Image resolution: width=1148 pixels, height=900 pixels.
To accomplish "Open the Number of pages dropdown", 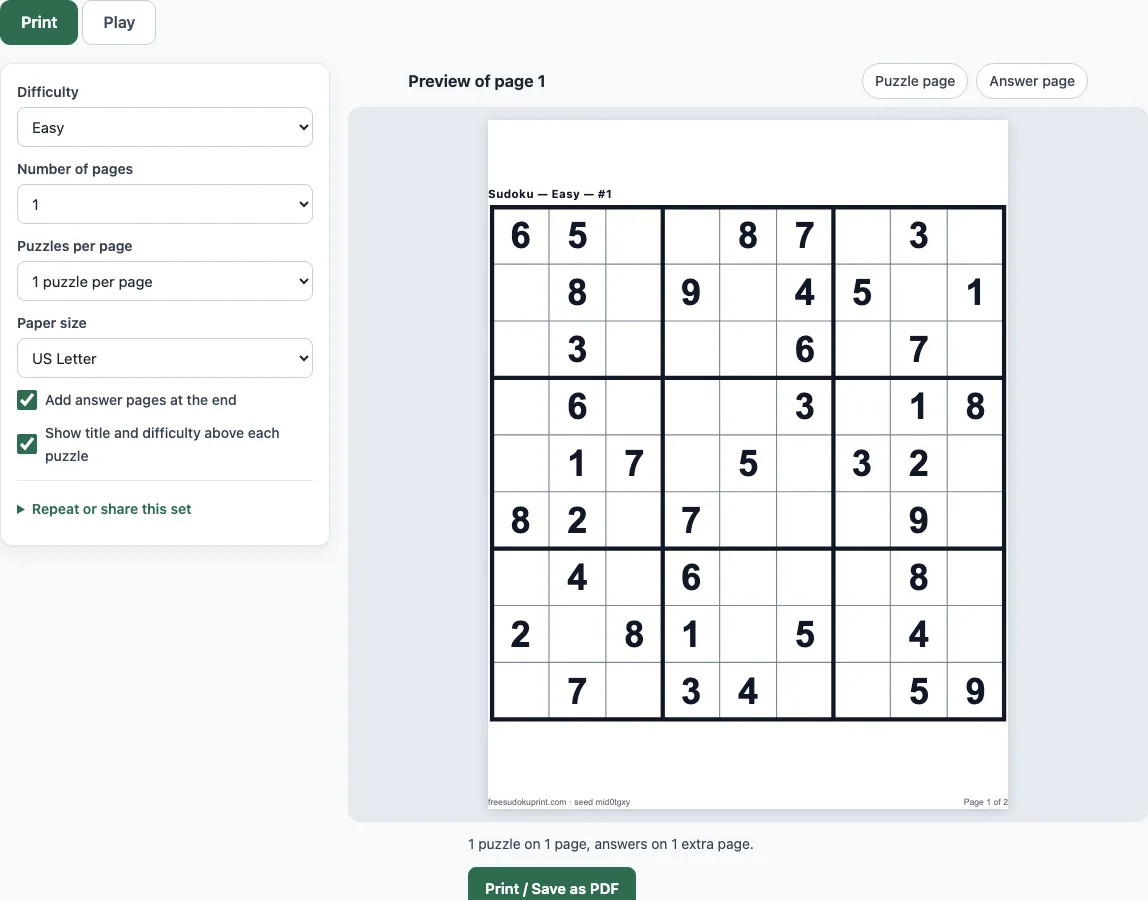I will pos(165,204).
